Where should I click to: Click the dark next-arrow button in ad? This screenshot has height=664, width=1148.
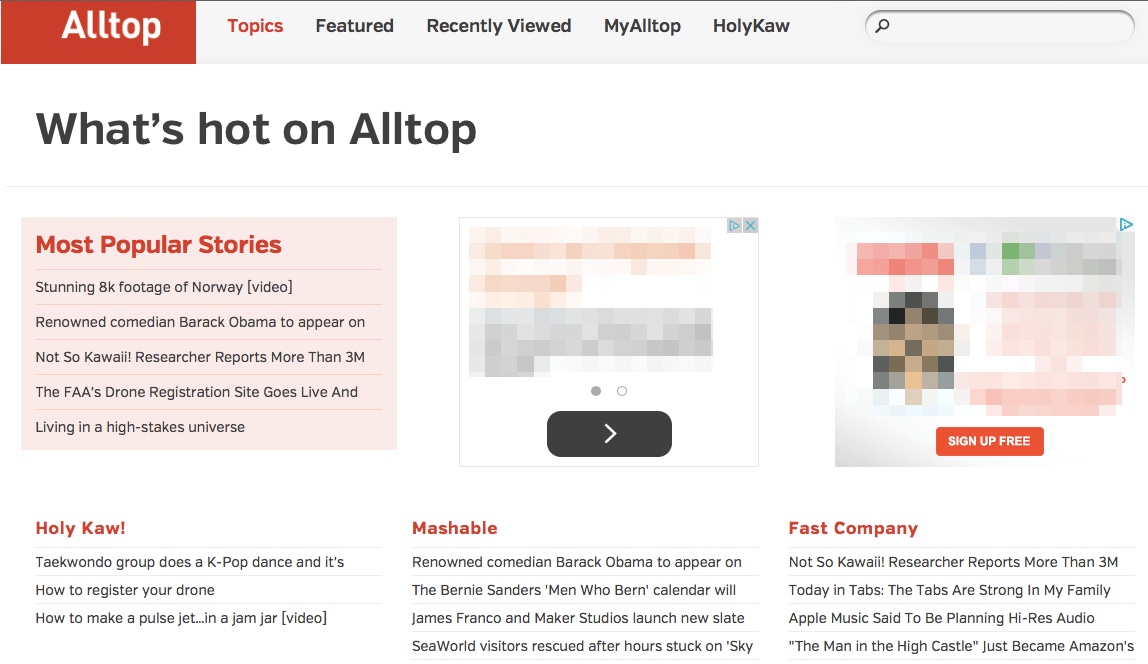tap(609, 434)
